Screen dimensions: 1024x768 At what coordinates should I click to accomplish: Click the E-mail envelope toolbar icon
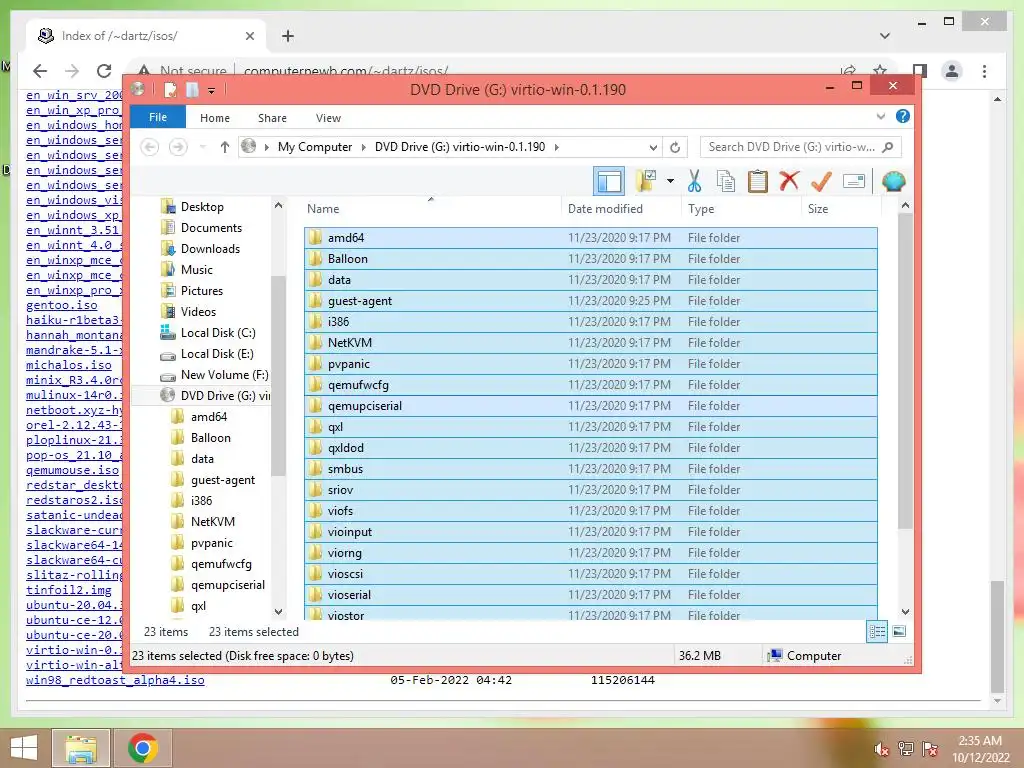tap(854, 181)
